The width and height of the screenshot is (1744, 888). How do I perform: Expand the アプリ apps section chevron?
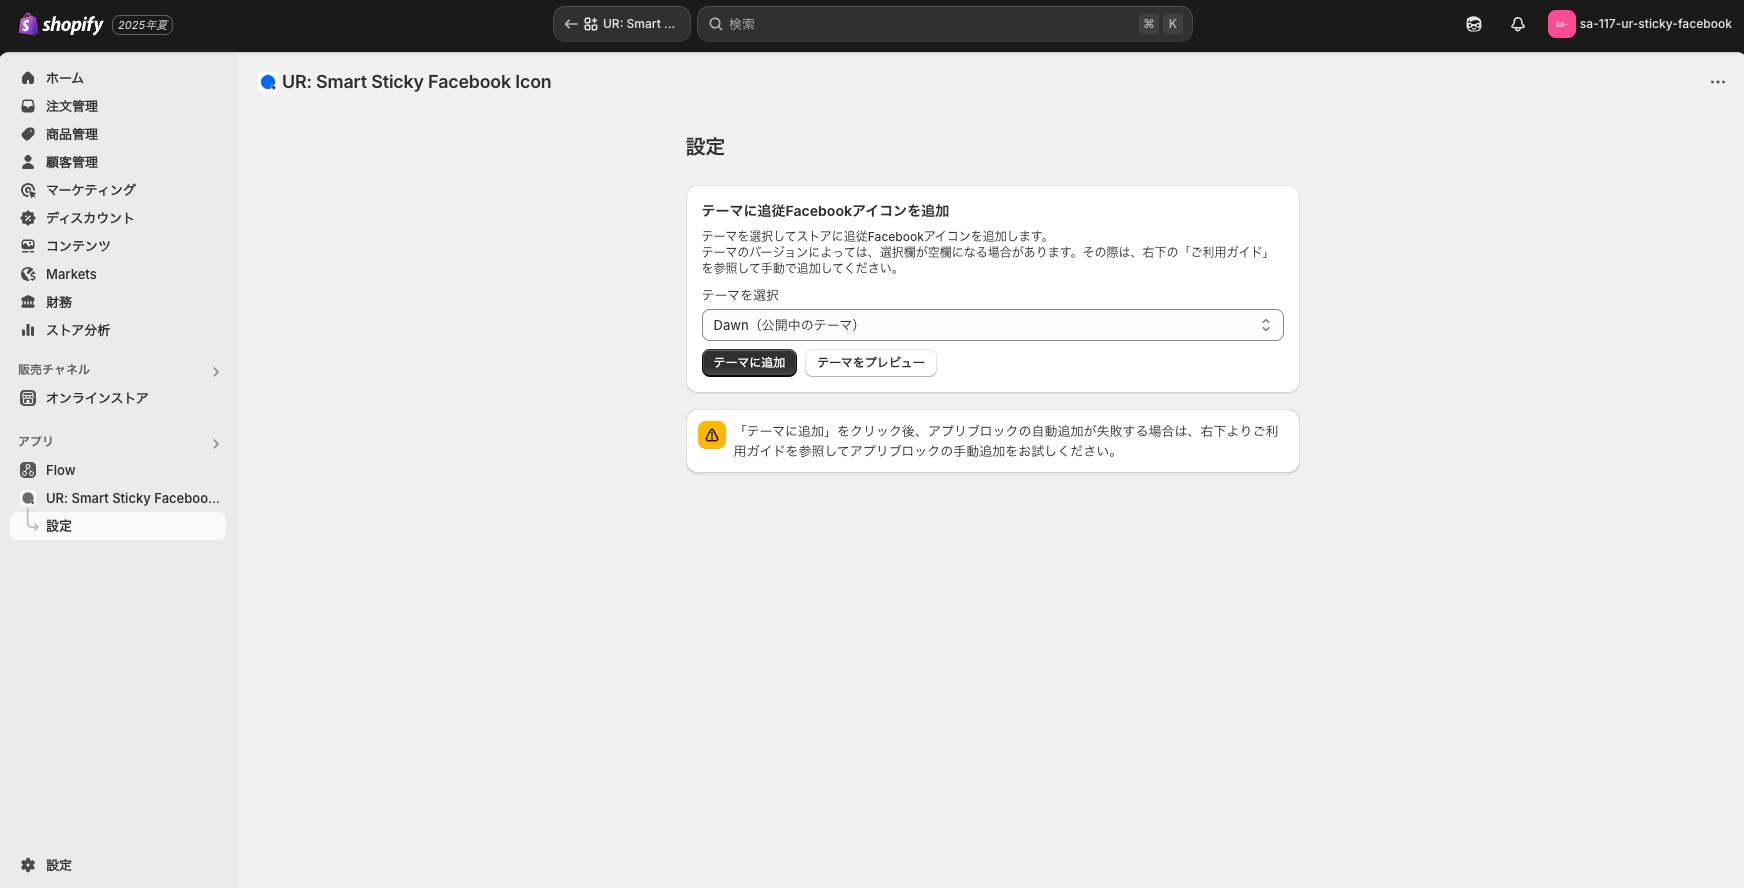tap(216, 444)
